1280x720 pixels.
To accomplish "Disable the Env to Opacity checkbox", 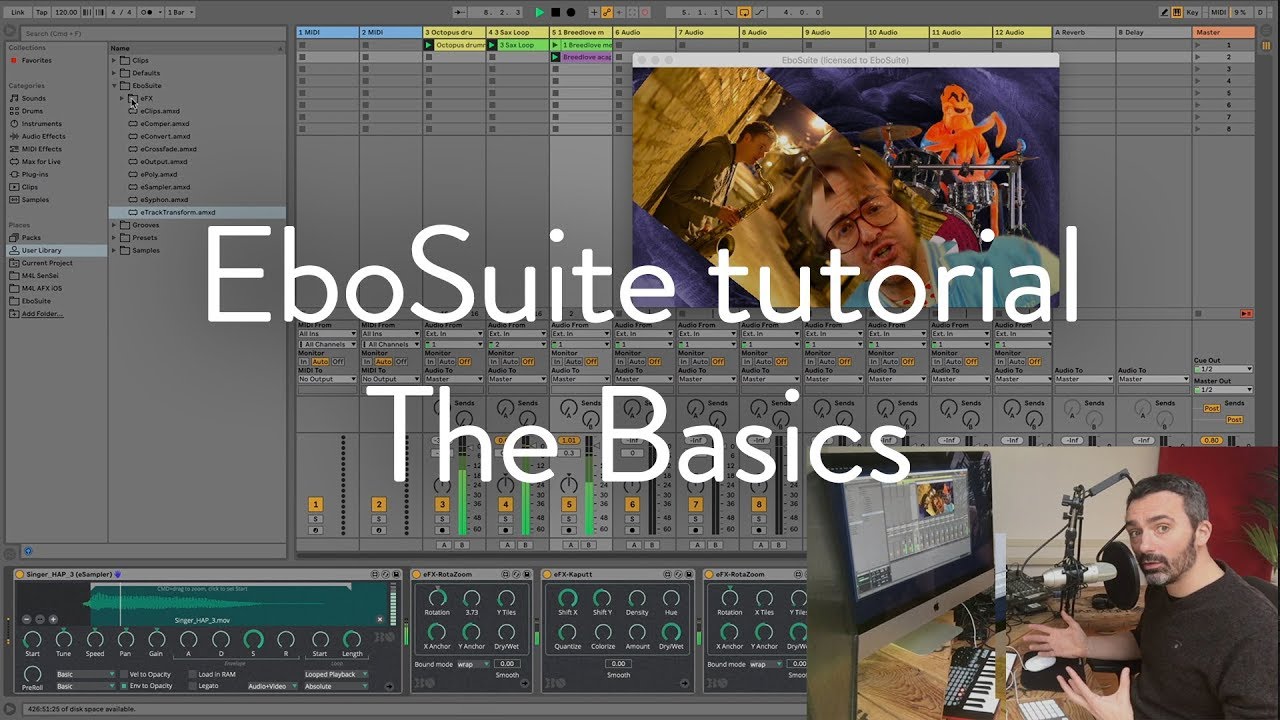I will pyautogui.click(x=123, y=686).
